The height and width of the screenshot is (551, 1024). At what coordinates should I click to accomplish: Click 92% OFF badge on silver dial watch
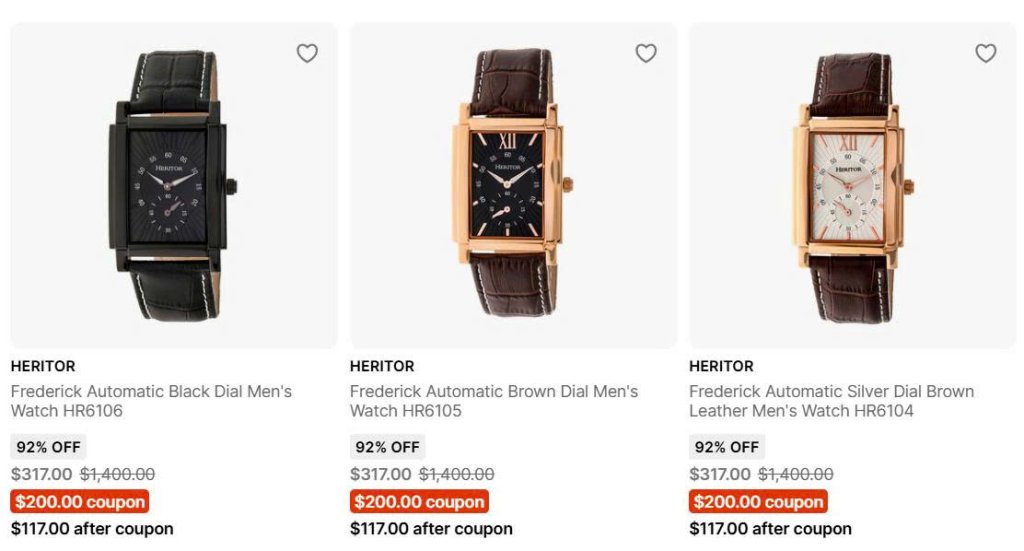pyautogui.click(x=726, y=447)
